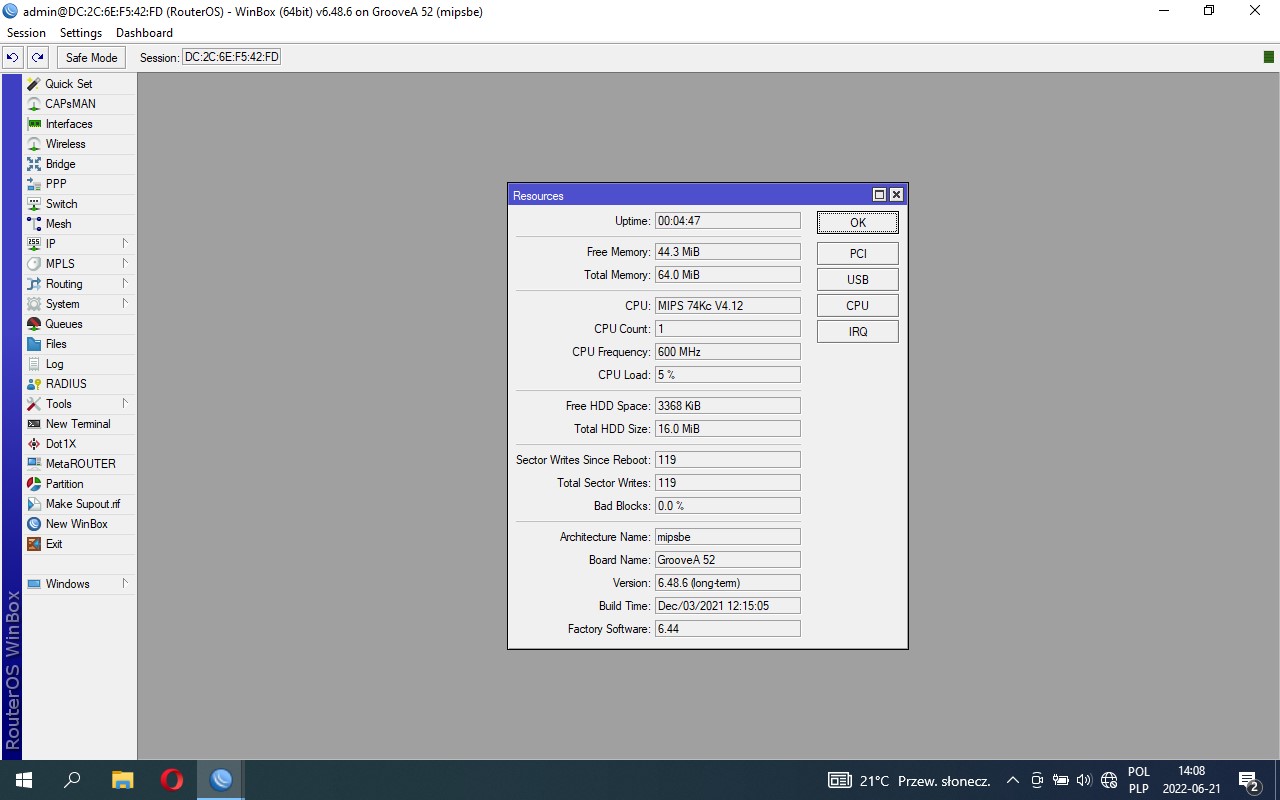Open the Session menu
Viewport: 1280px width, 800px height.
click(x=26, y=33)
